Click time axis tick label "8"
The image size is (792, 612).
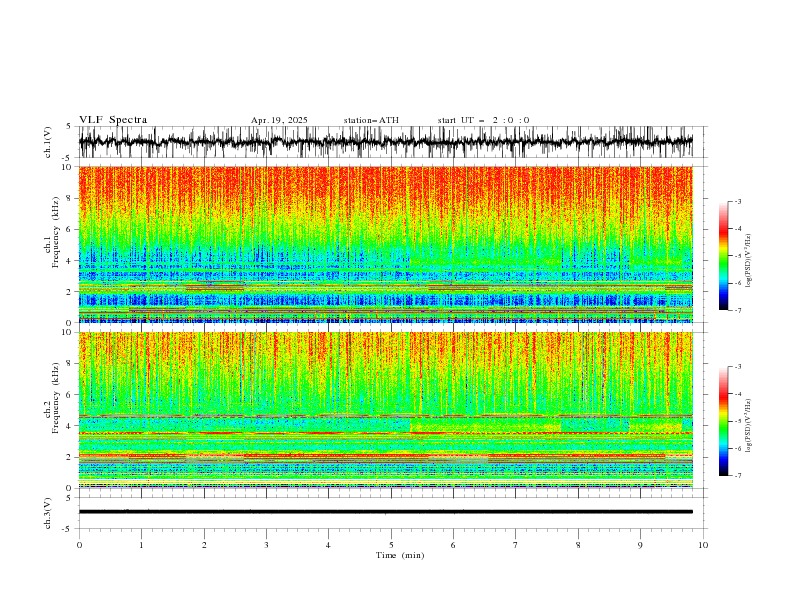[x=578, y=545]
